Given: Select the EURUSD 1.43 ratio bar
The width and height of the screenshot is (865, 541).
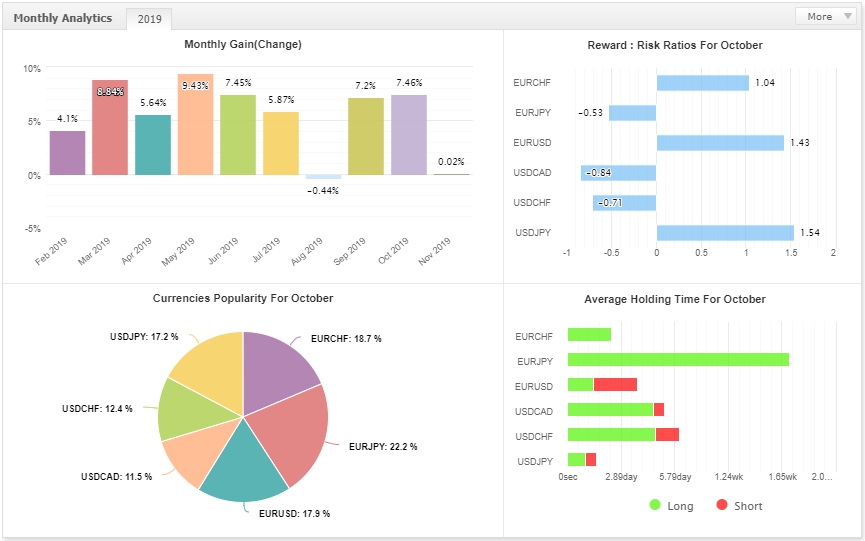Looking at the screenshot, I should 720,143.
